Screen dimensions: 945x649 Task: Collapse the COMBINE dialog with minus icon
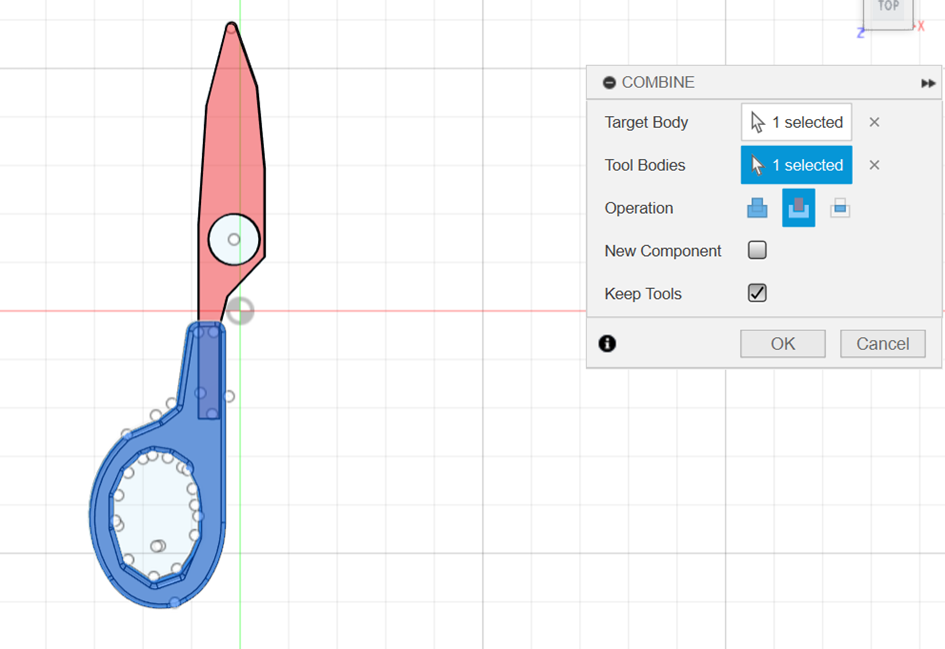609,83
